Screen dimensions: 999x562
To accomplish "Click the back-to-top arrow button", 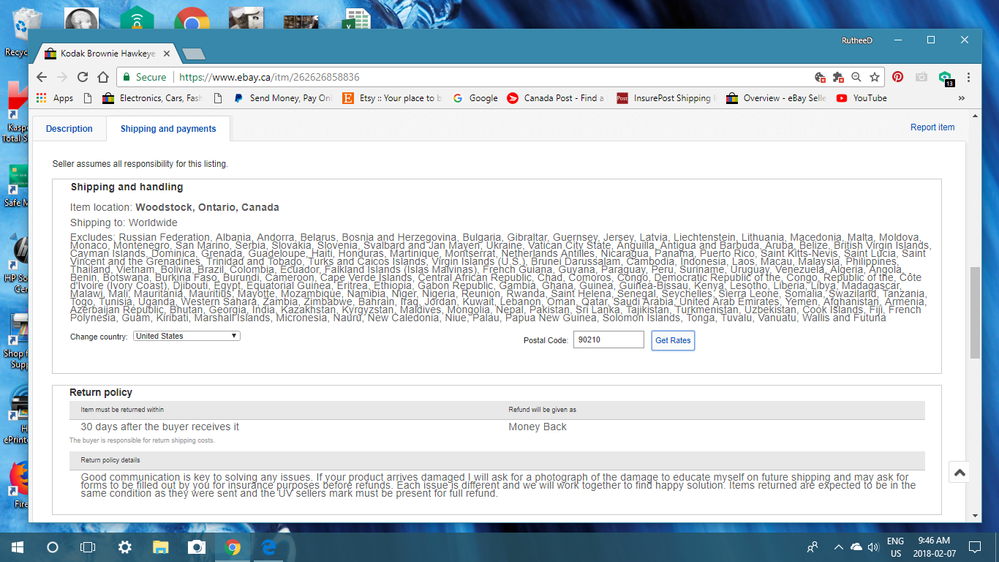I will pos(959,473).
